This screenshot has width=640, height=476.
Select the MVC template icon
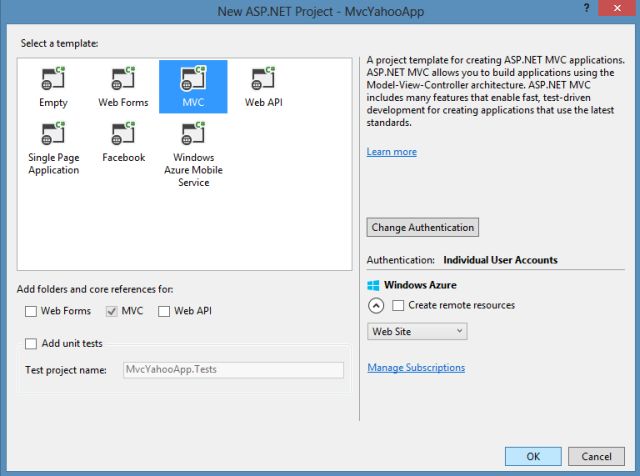coord(193,79)
